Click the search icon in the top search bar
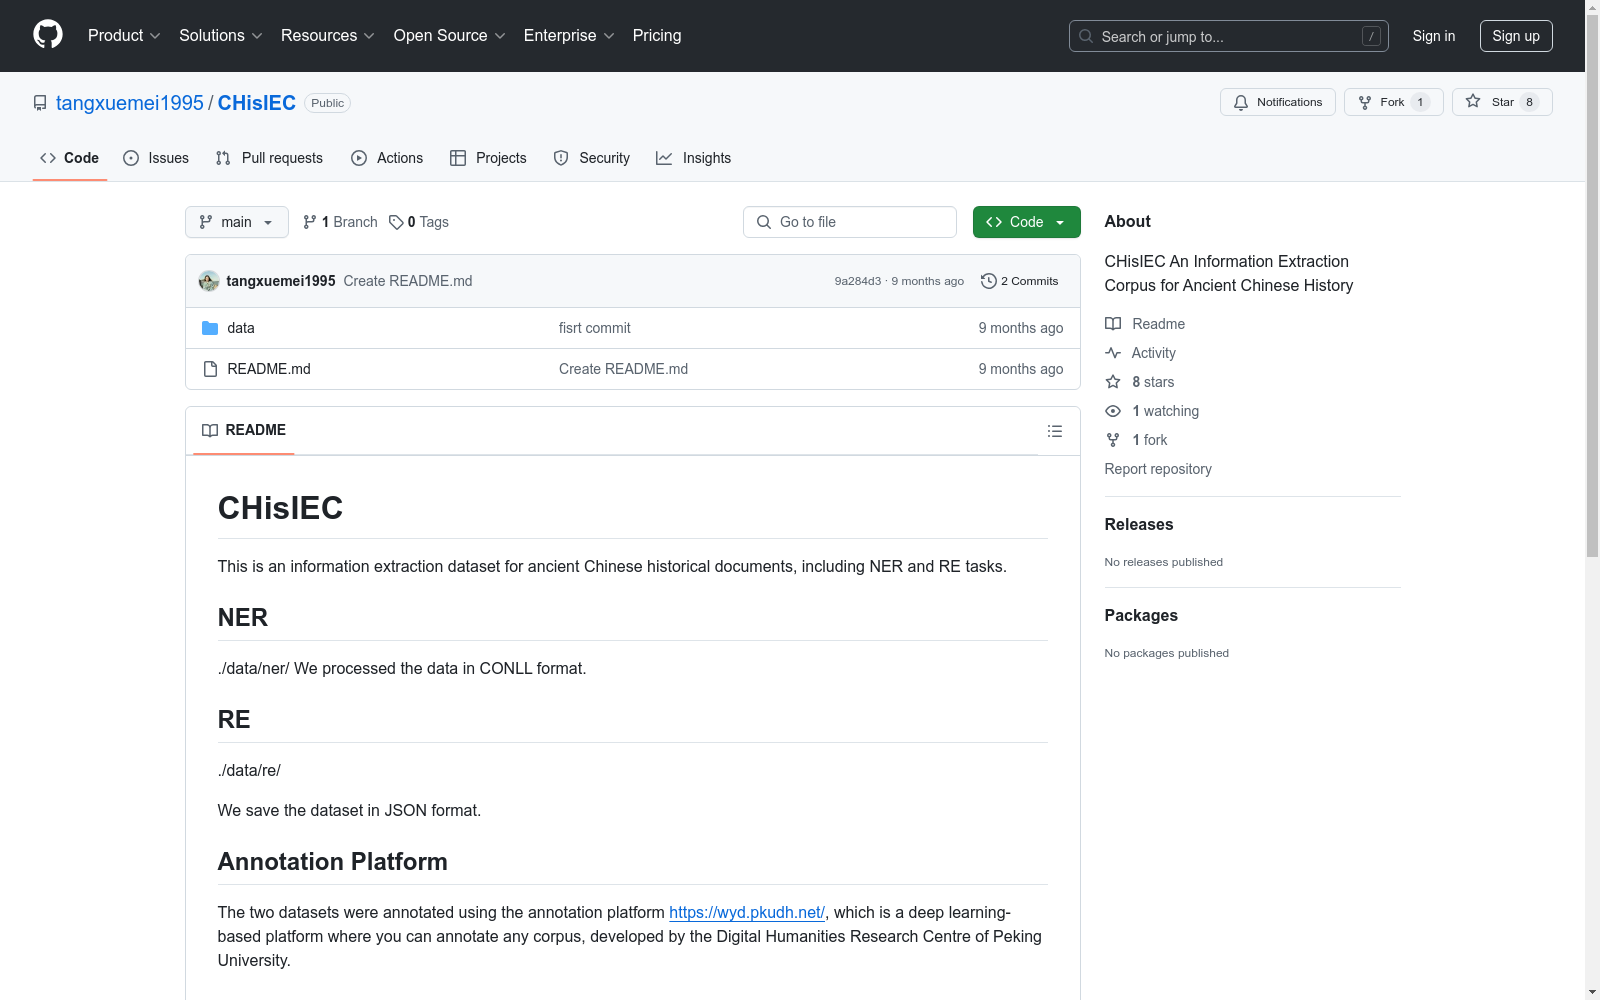This screenshot has height=1000, width=1600. [x=1086, y=36]
